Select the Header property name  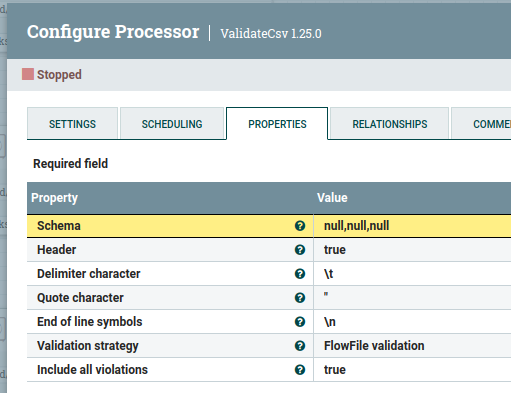coord(56,250)
